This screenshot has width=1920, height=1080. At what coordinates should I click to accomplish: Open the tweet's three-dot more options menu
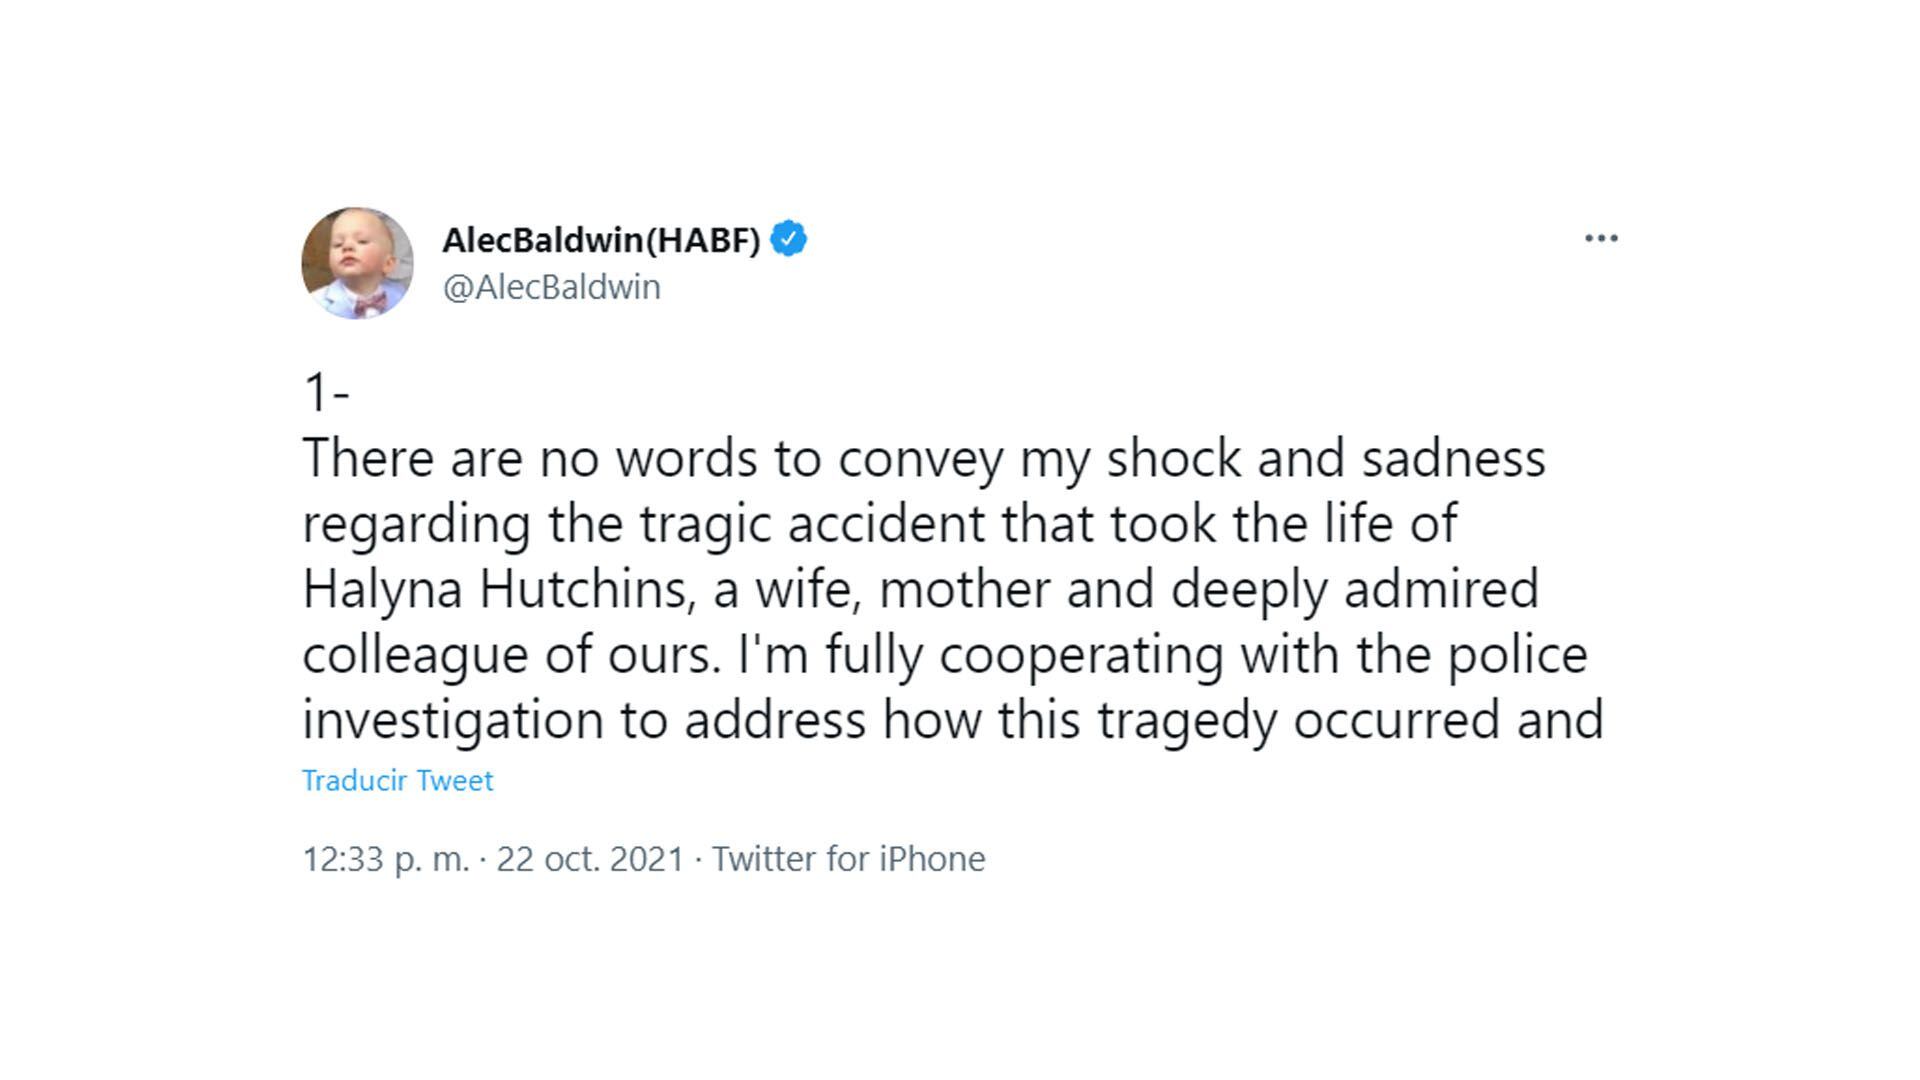coord(1601,238)
